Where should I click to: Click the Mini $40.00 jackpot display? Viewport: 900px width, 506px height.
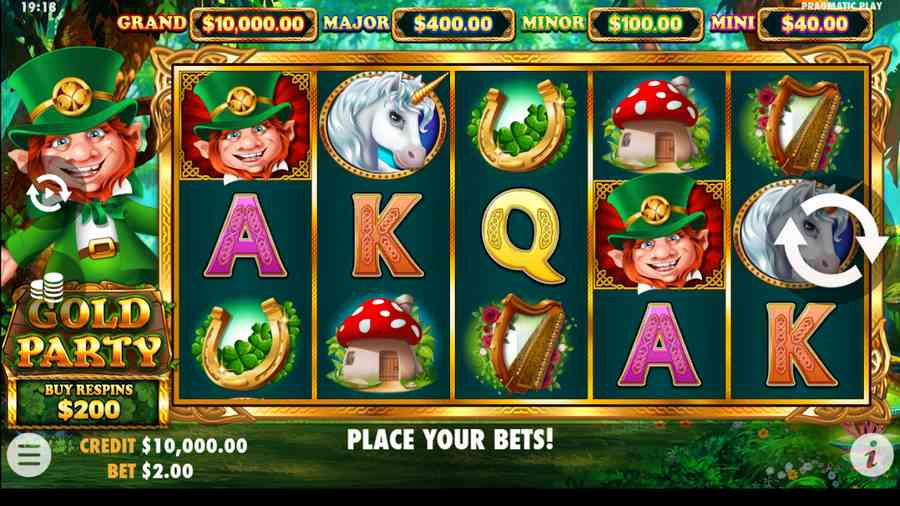792,24
